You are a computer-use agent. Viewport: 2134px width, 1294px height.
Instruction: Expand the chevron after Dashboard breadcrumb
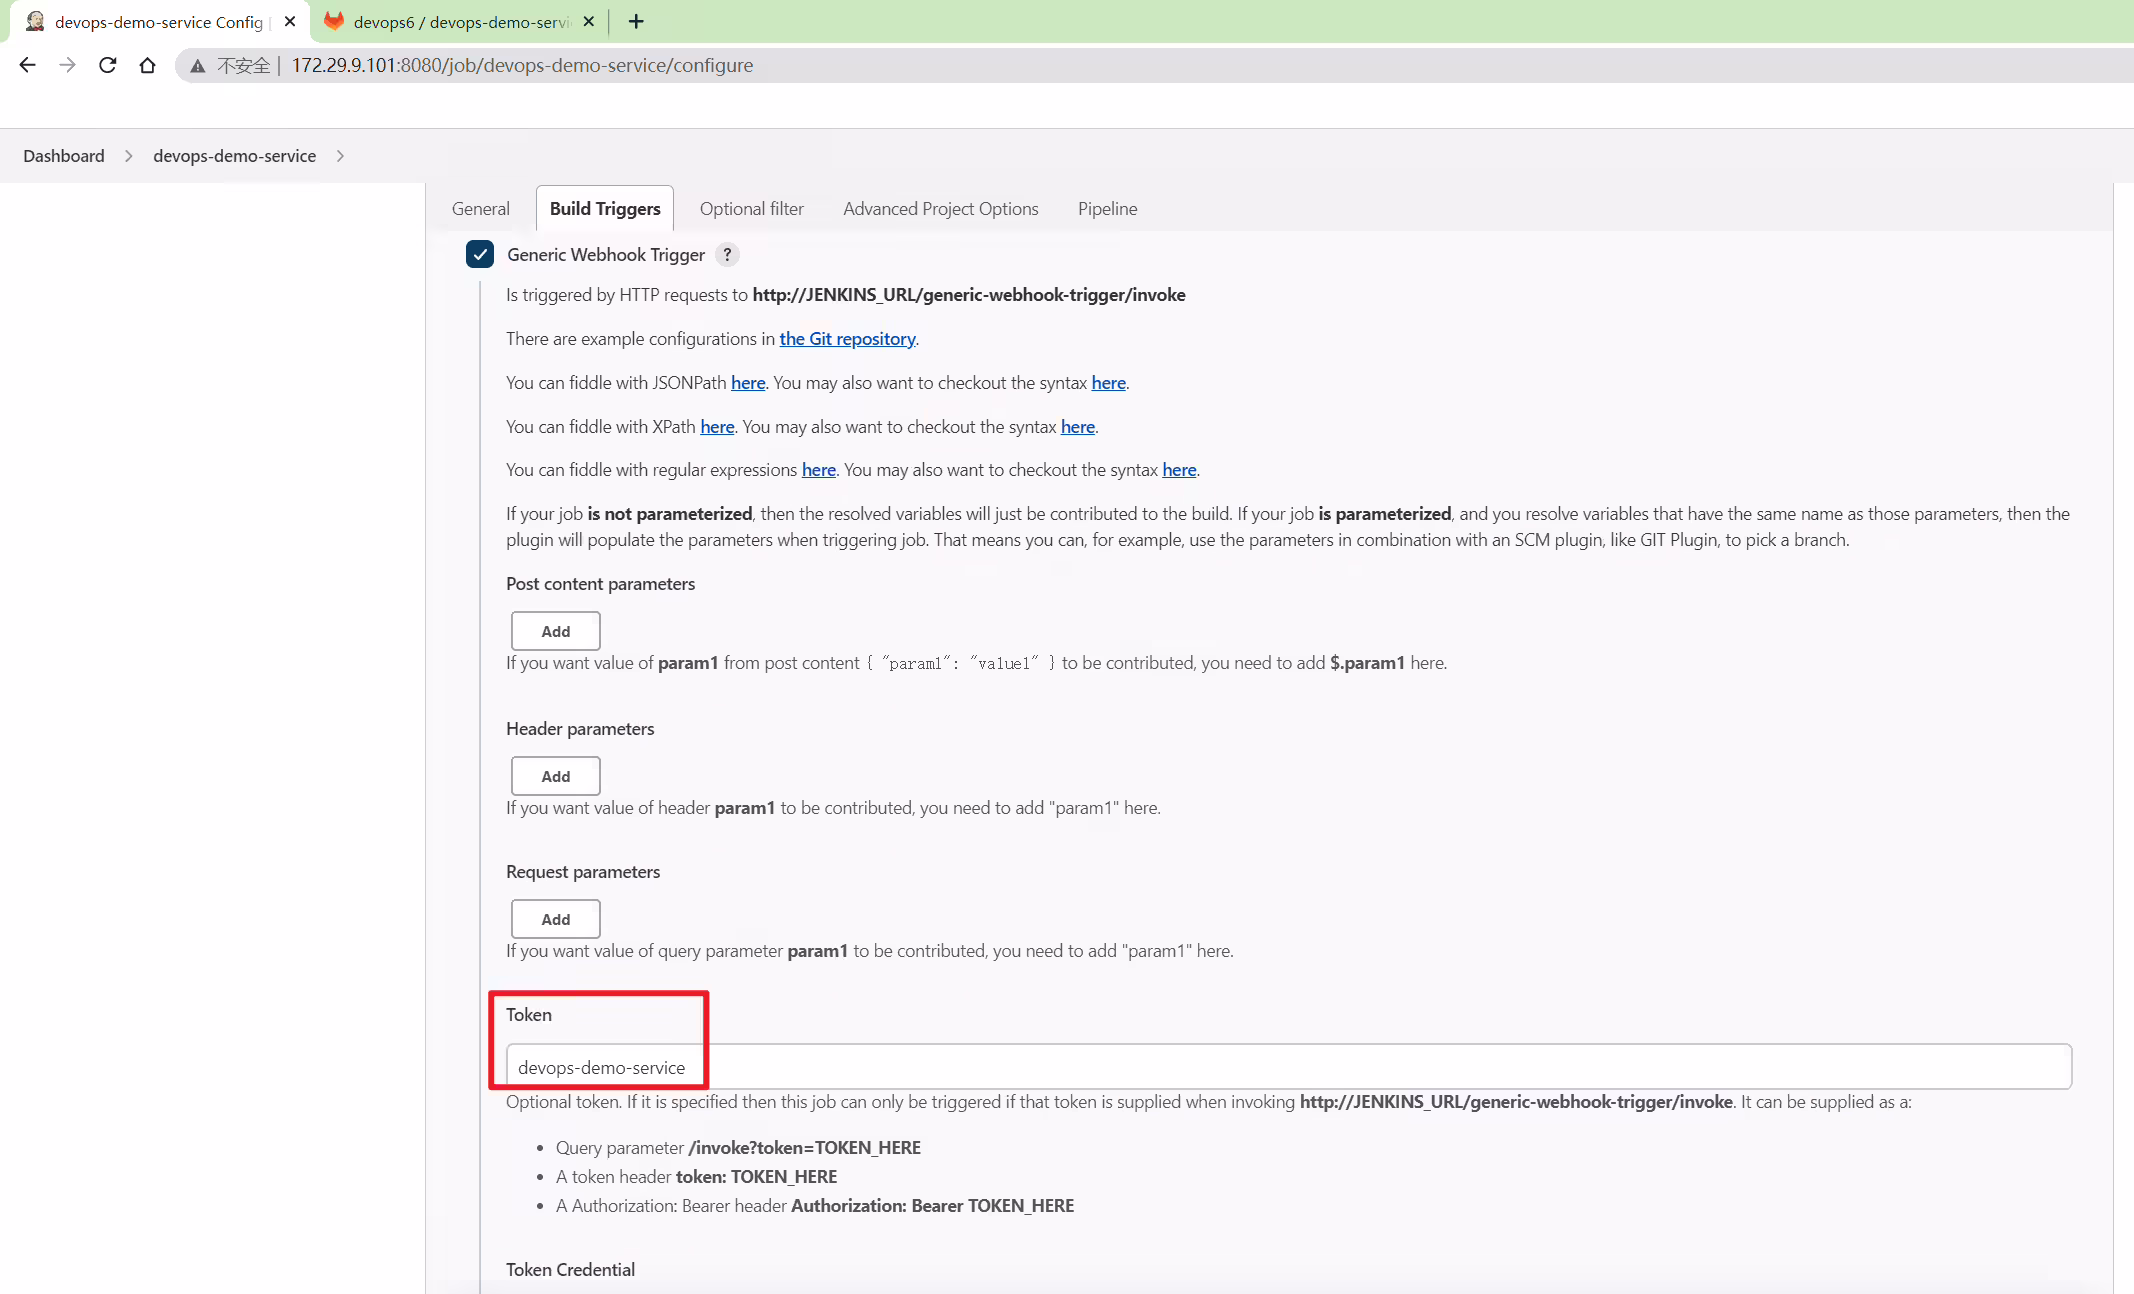129,156
